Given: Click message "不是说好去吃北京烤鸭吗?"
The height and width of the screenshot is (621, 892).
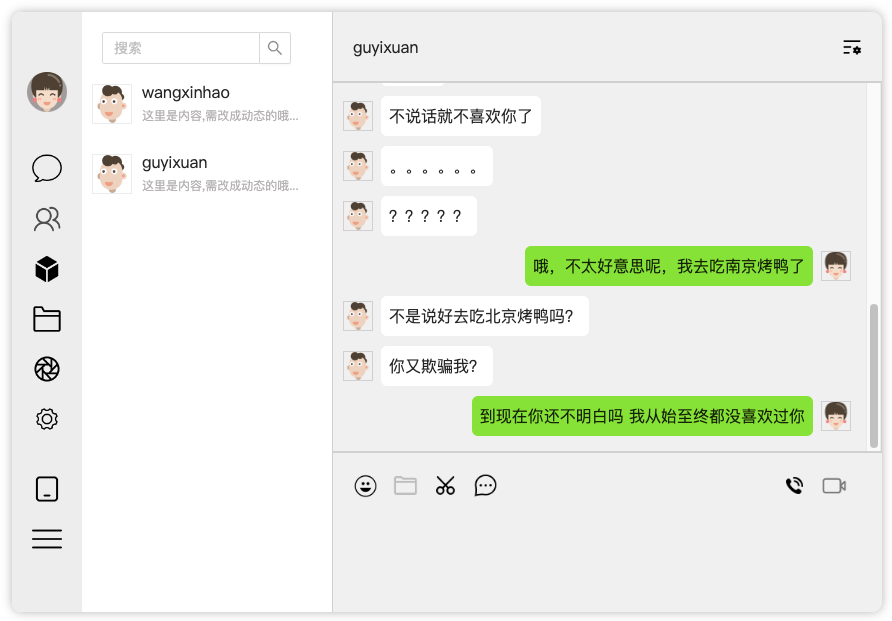Looking at the screenshot, I should coord(485,316).
